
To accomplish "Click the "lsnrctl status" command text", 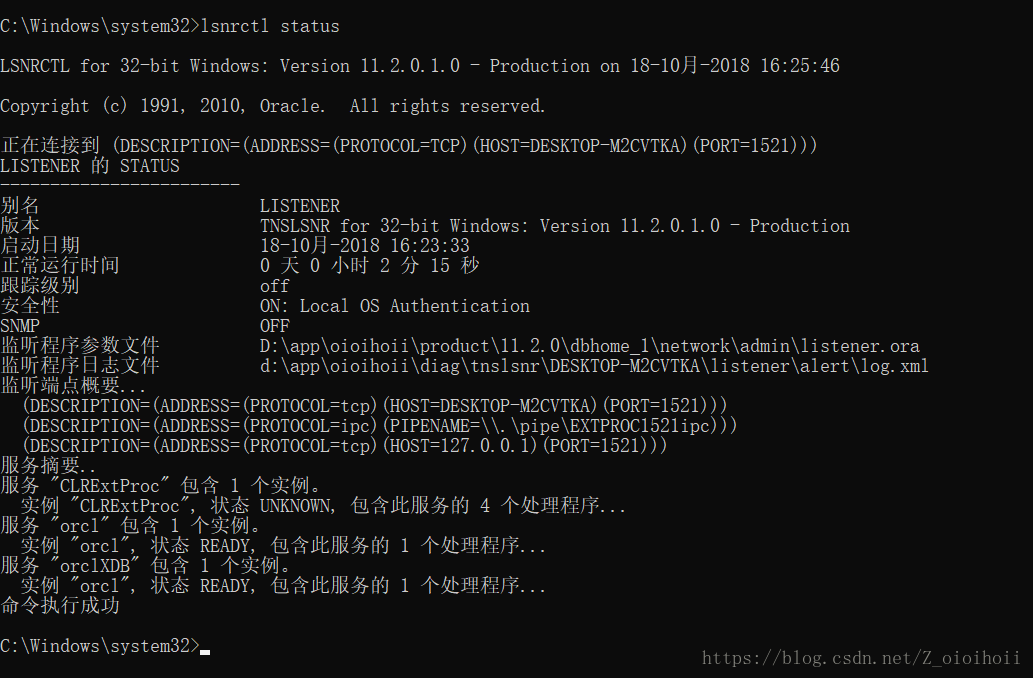I will [270, 26].
